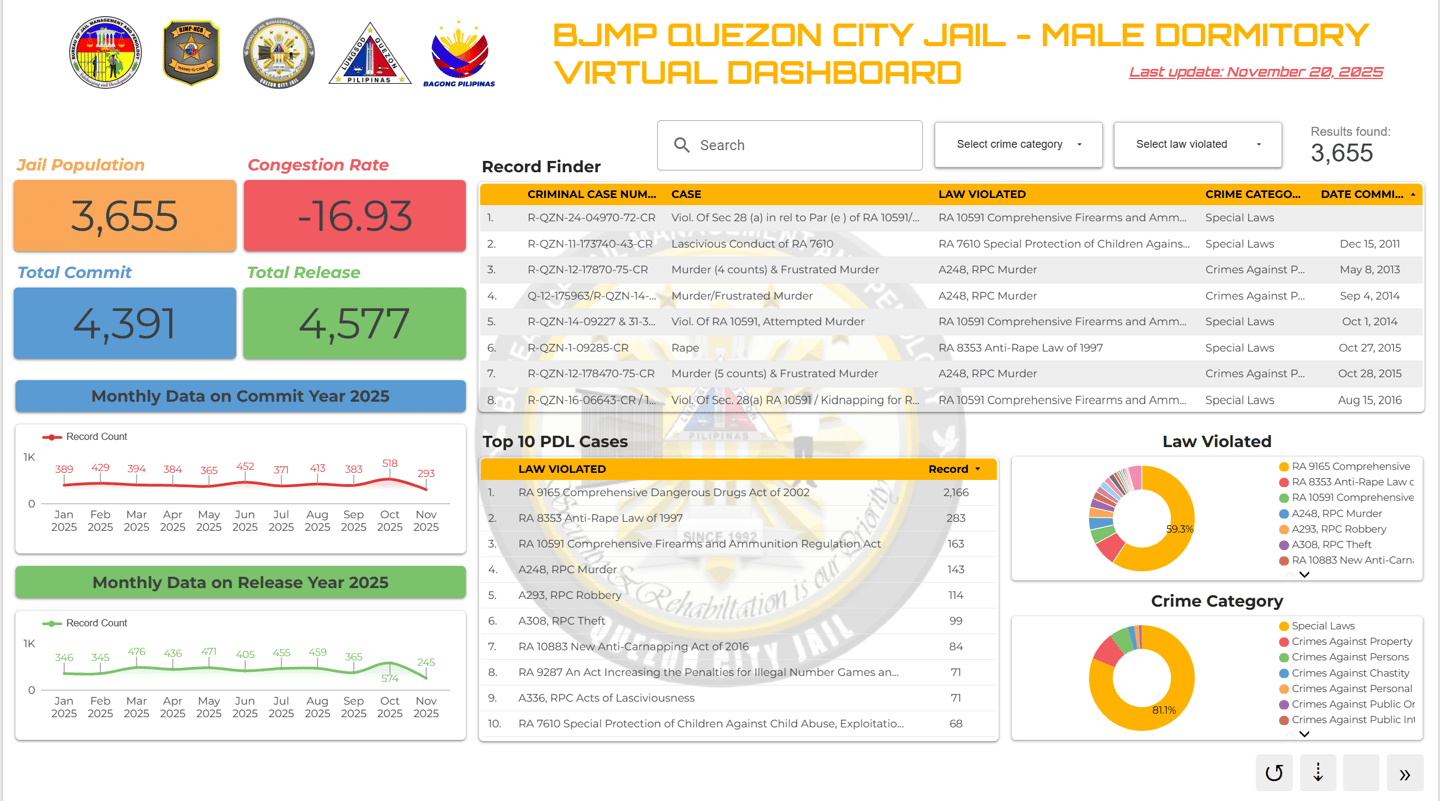Click the Lungsod Quezon triangle logo
Image resolution: width=1440 pixels, height=801 pixels.
coord(370,54)
